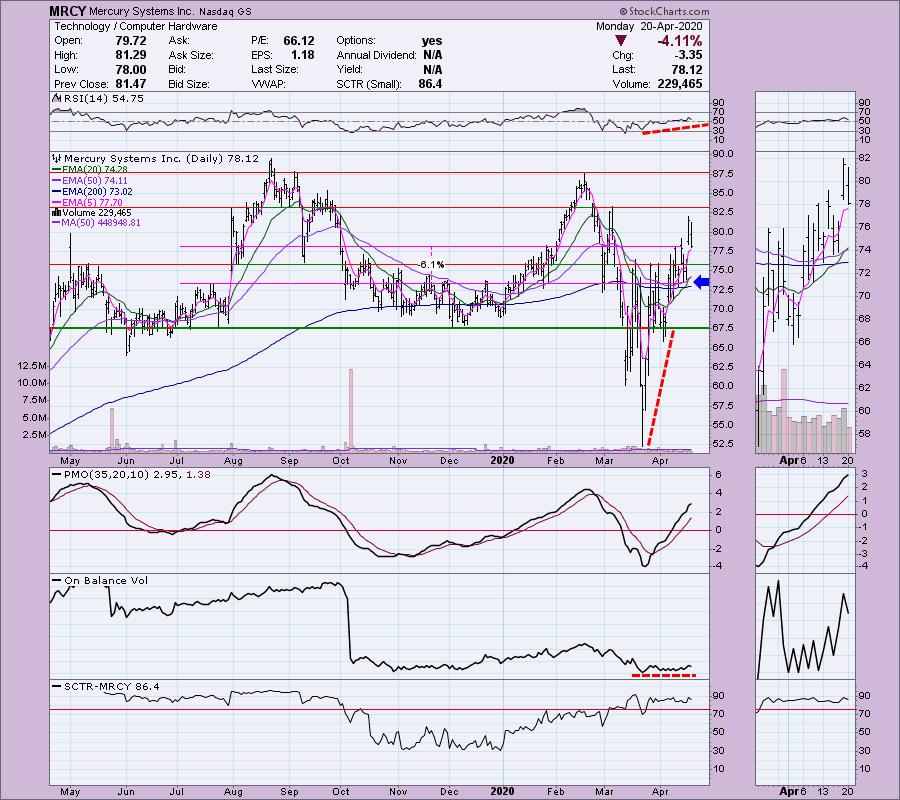
Task: Click the 2020 label on price chart axis
Action: (503, 460)
